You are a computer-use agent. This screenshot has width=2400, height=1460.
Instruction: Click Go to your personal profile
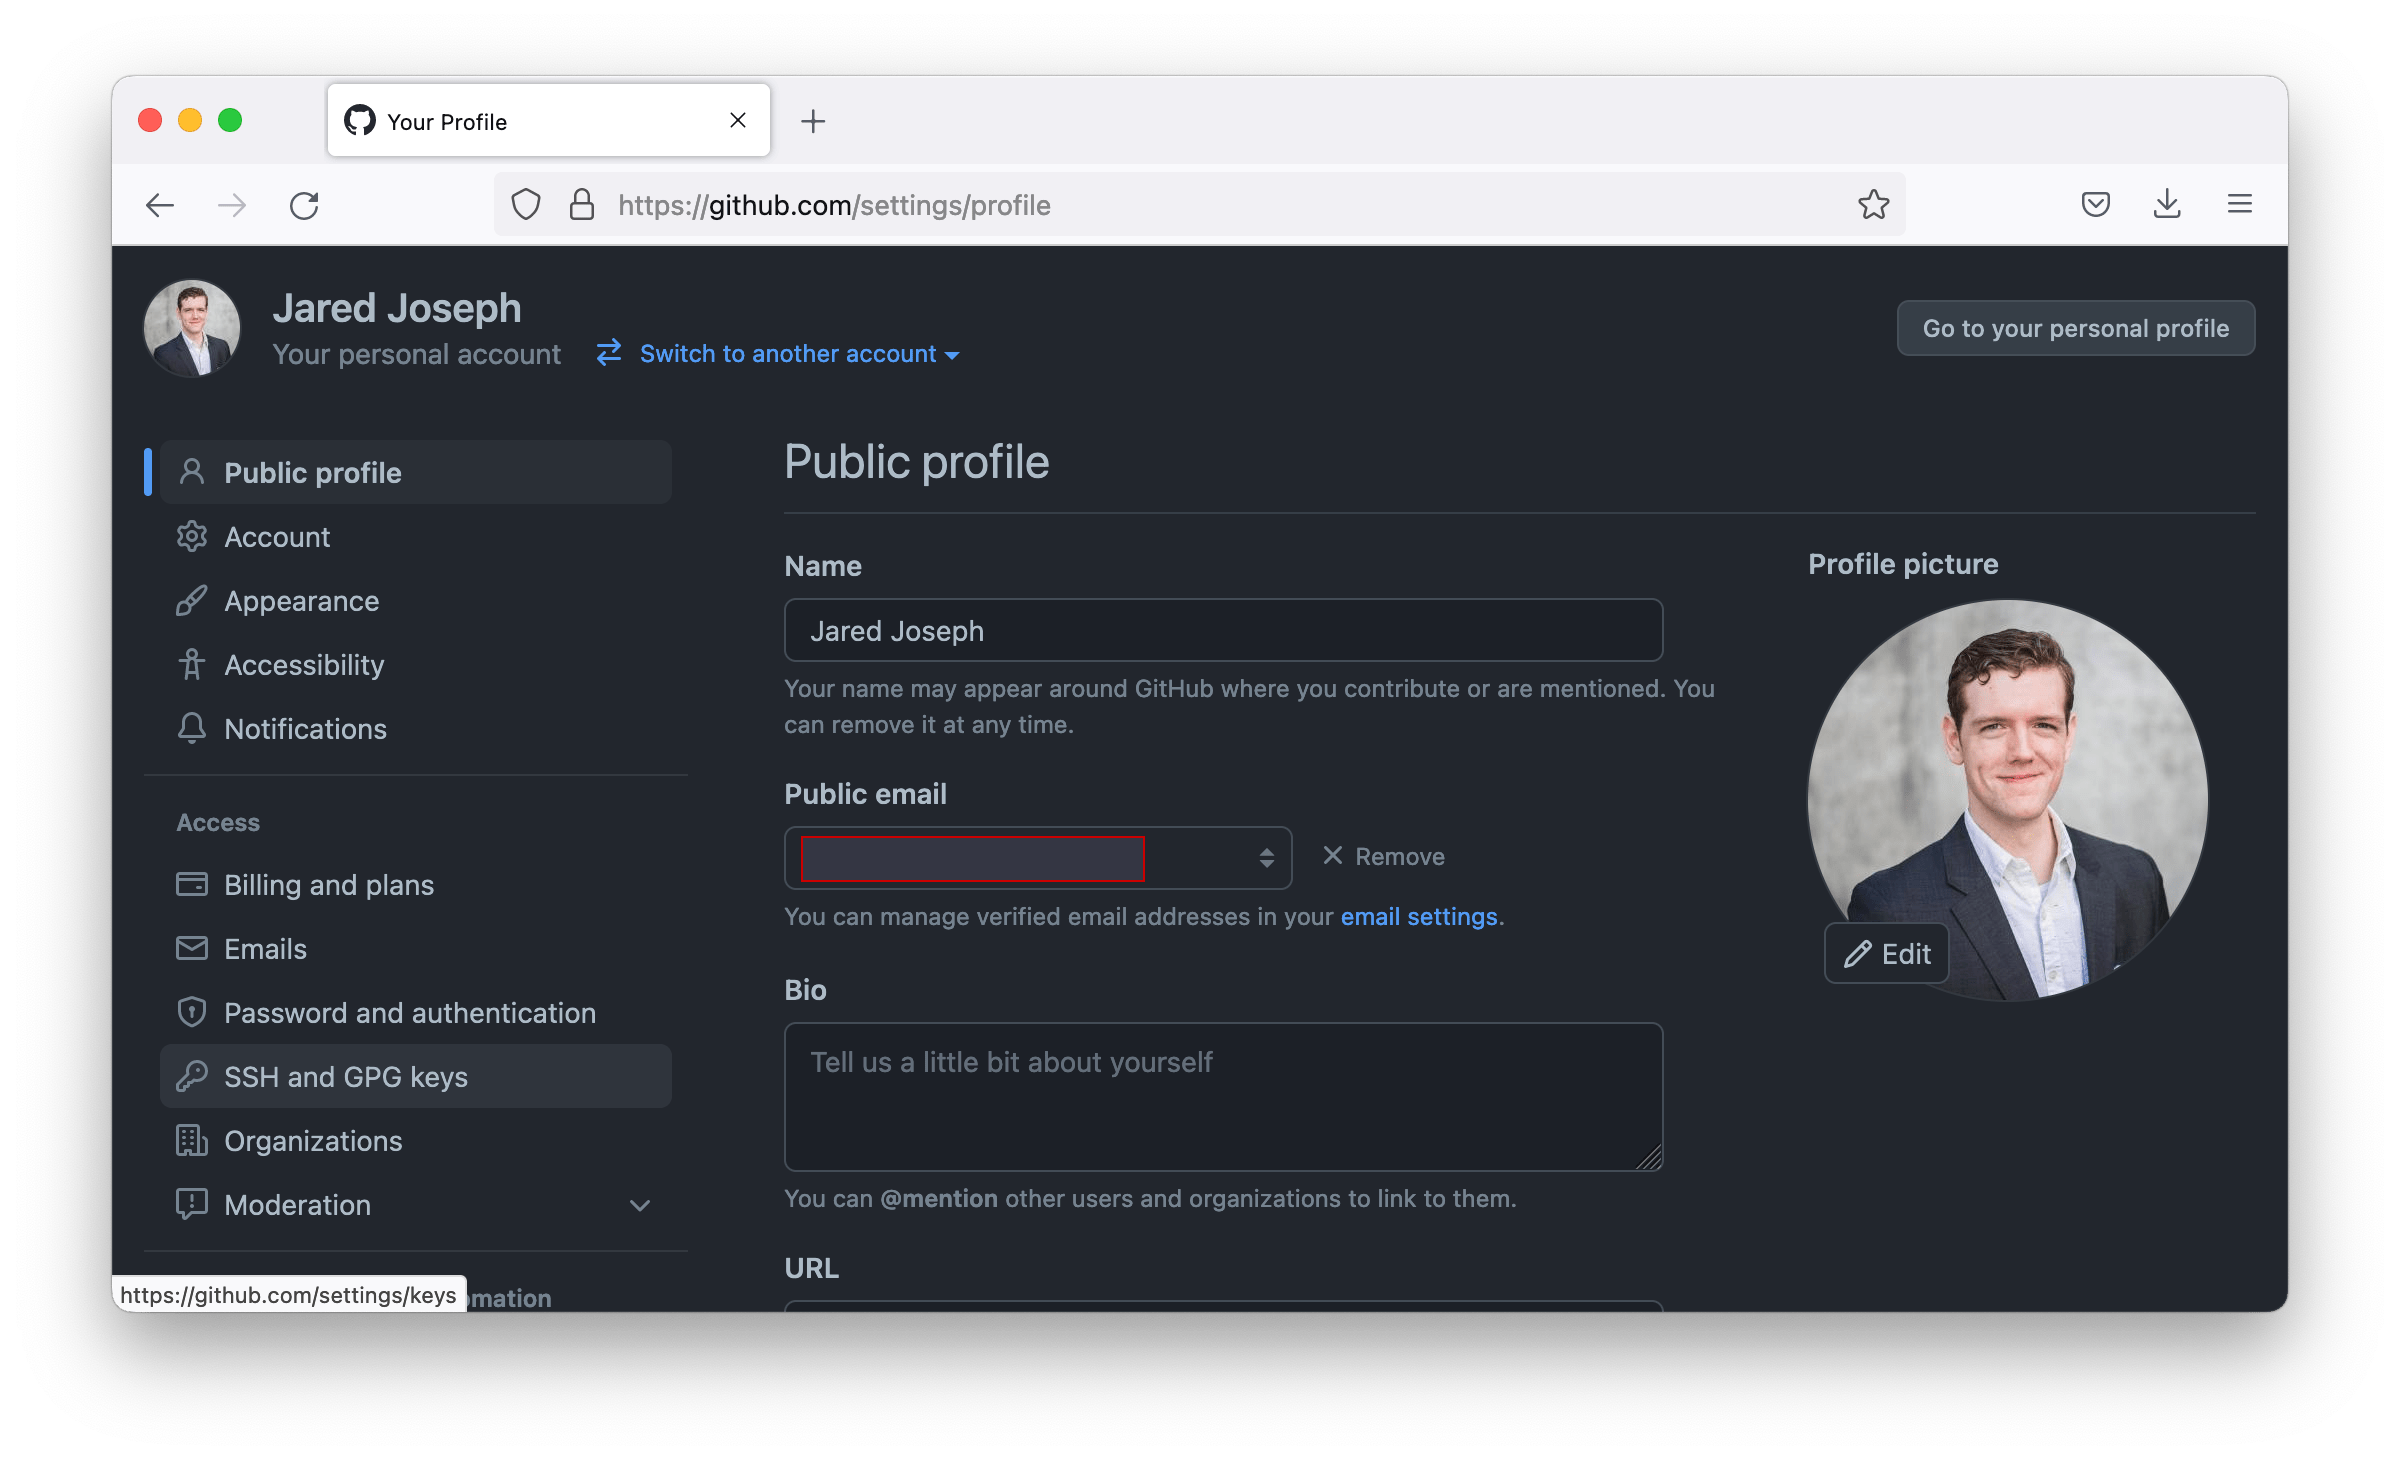pyautogui.click(x=2075, y=327)
